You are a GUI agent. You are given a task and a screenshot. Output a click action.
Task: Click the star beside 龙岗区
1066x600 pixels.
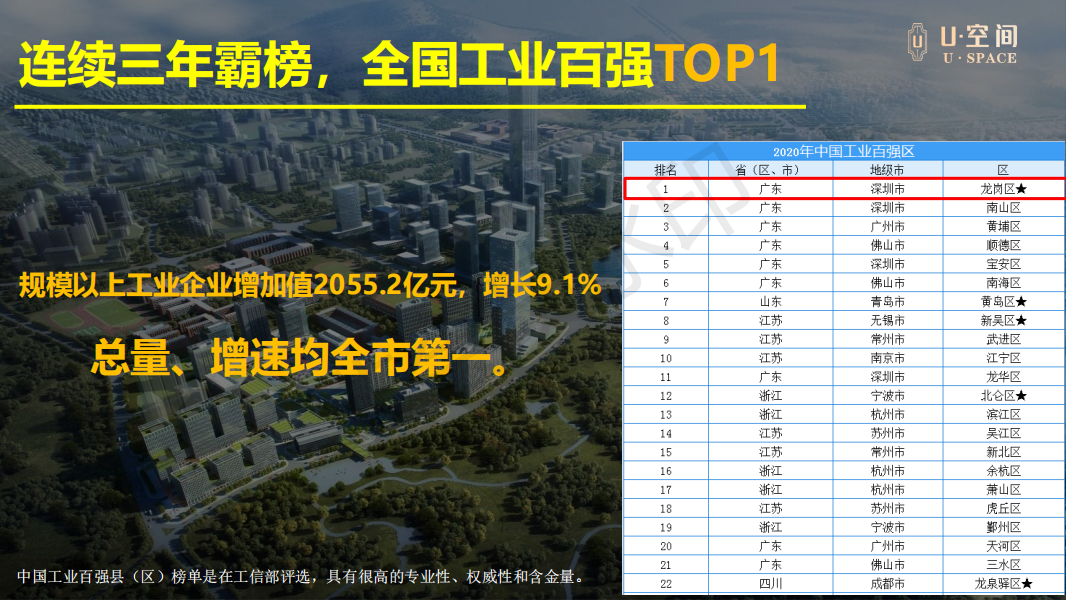(x=1022, y=189)
